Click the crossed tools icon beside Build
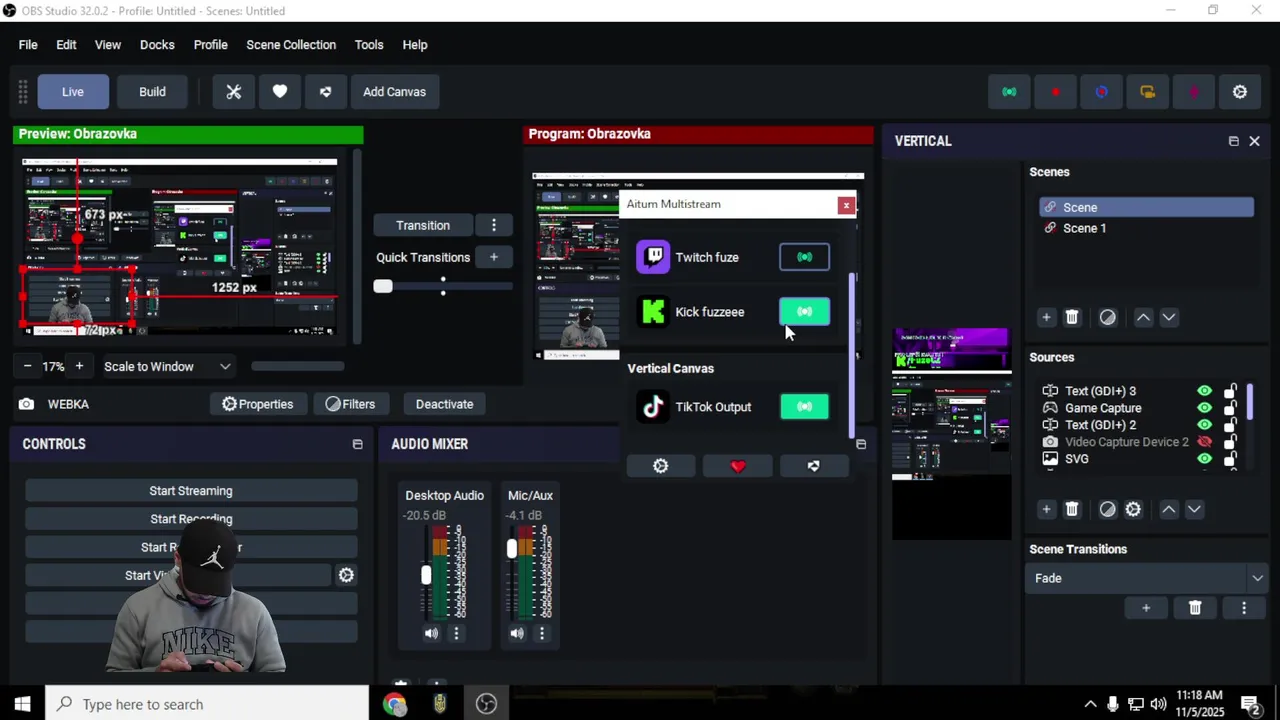 point(234,92)
